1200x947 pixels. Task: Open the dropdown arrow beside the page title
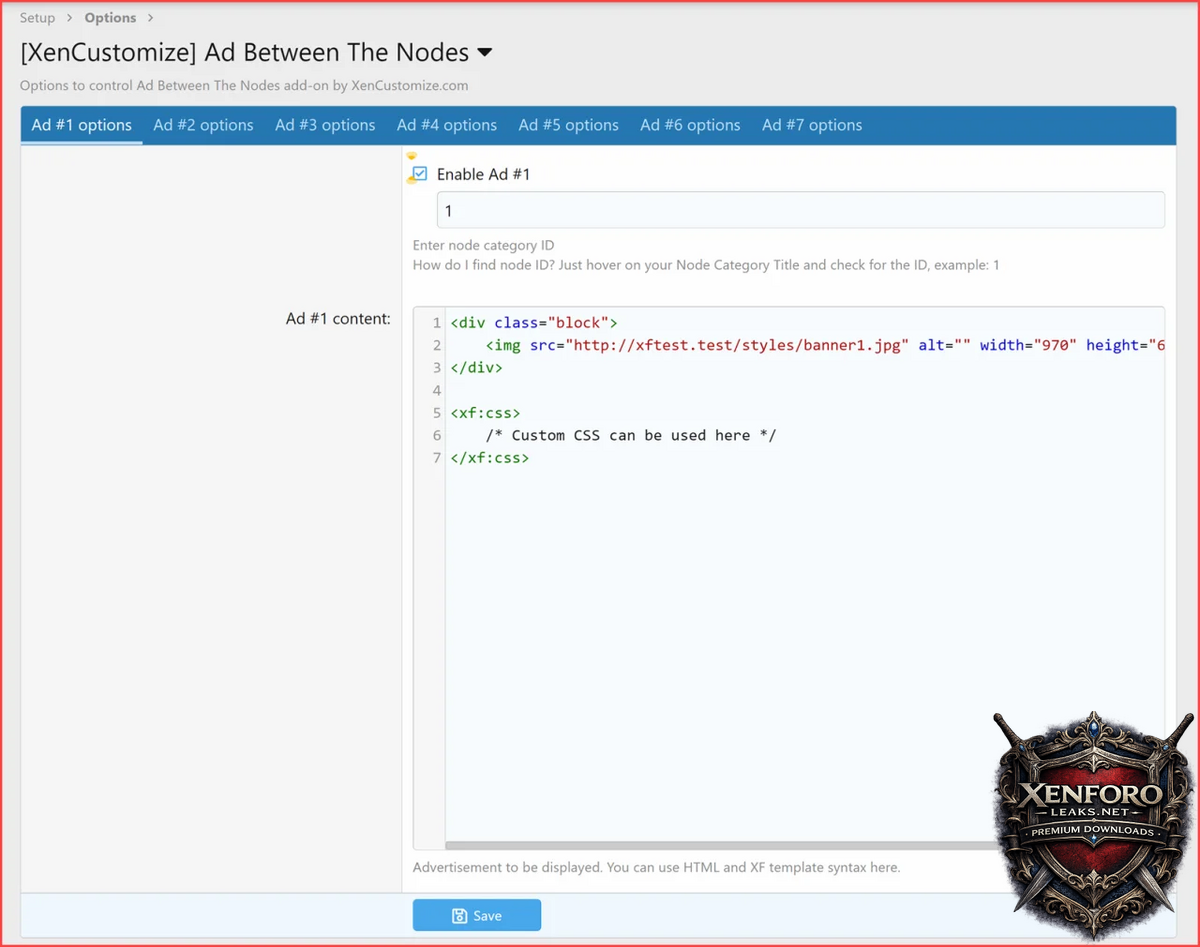click(485, 52)
